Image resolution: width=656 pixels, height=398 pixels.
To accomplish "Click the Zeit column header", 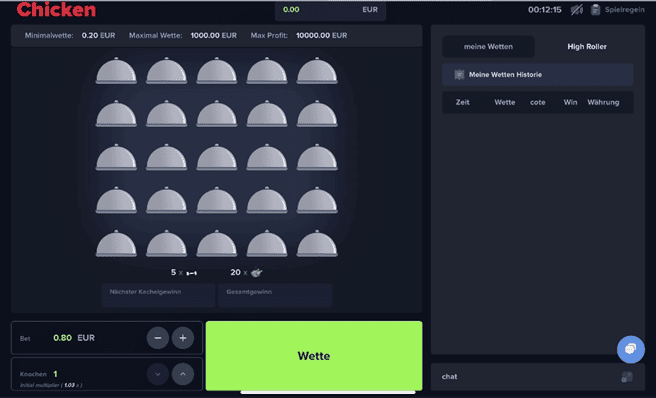I will pos(462,102).
